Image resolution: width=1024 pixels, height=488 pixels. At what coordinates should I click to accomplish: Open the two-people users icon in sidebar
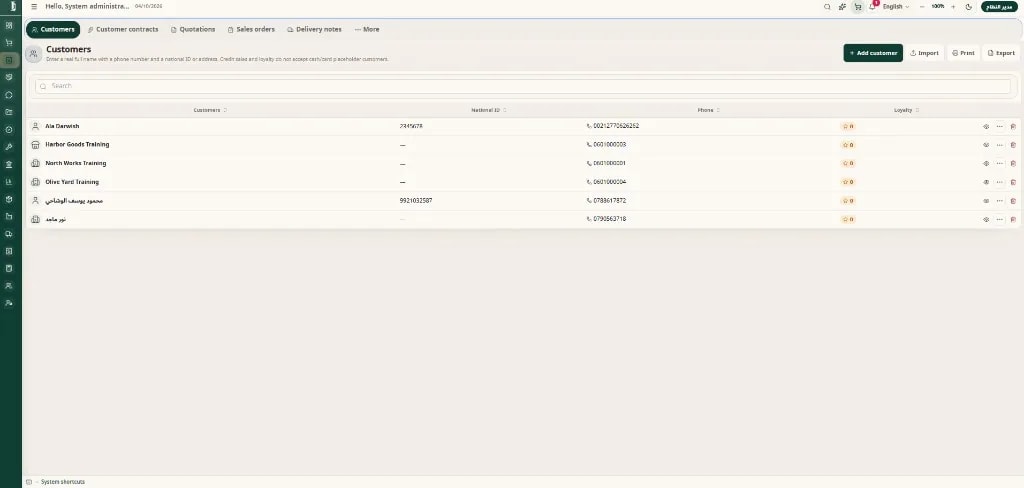[8, 285]
